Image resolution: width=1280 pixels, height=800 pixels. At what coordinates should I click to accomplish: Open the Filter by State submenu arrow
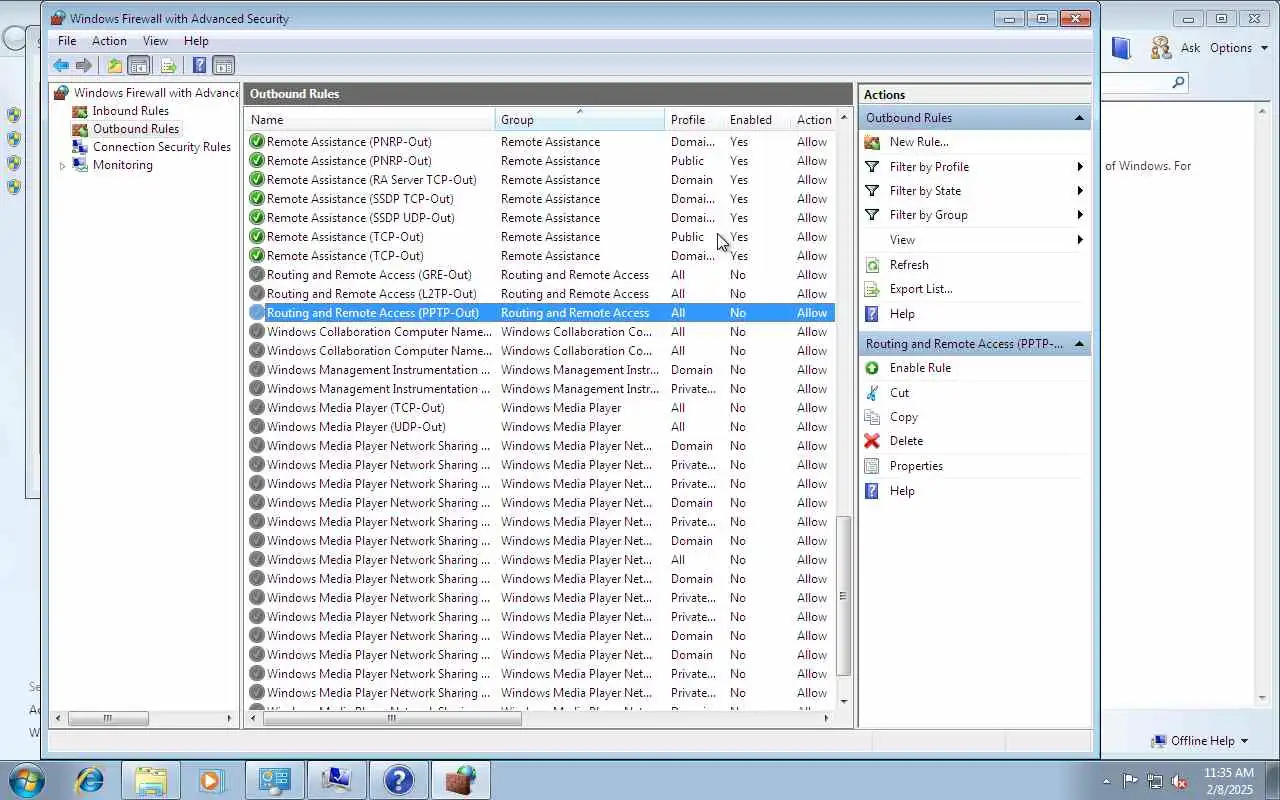(x=1080, y=191)
